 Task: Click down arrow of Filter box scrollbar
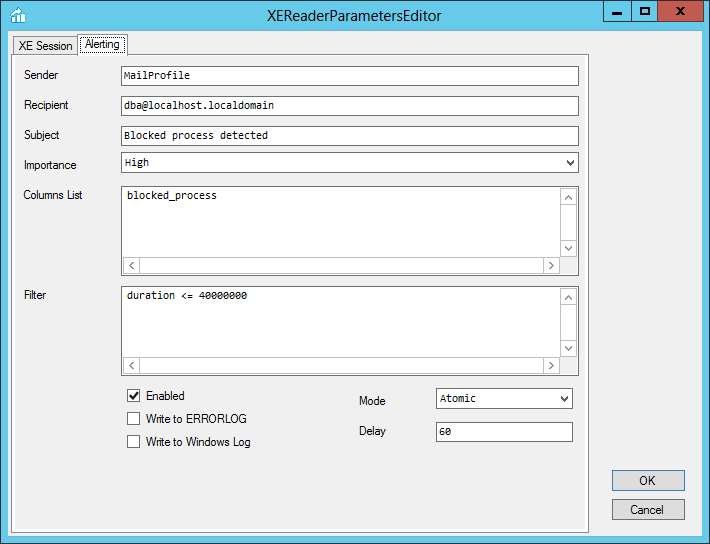click(x=568, y=348)
